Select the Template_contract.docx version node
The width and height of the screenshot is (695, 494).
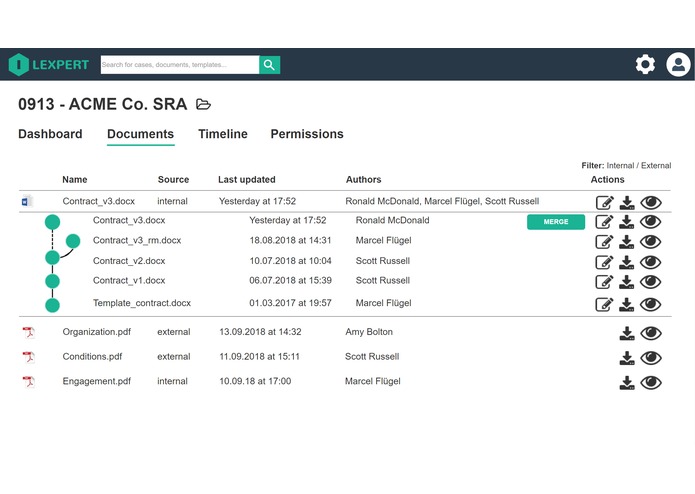tap(52, 305)
